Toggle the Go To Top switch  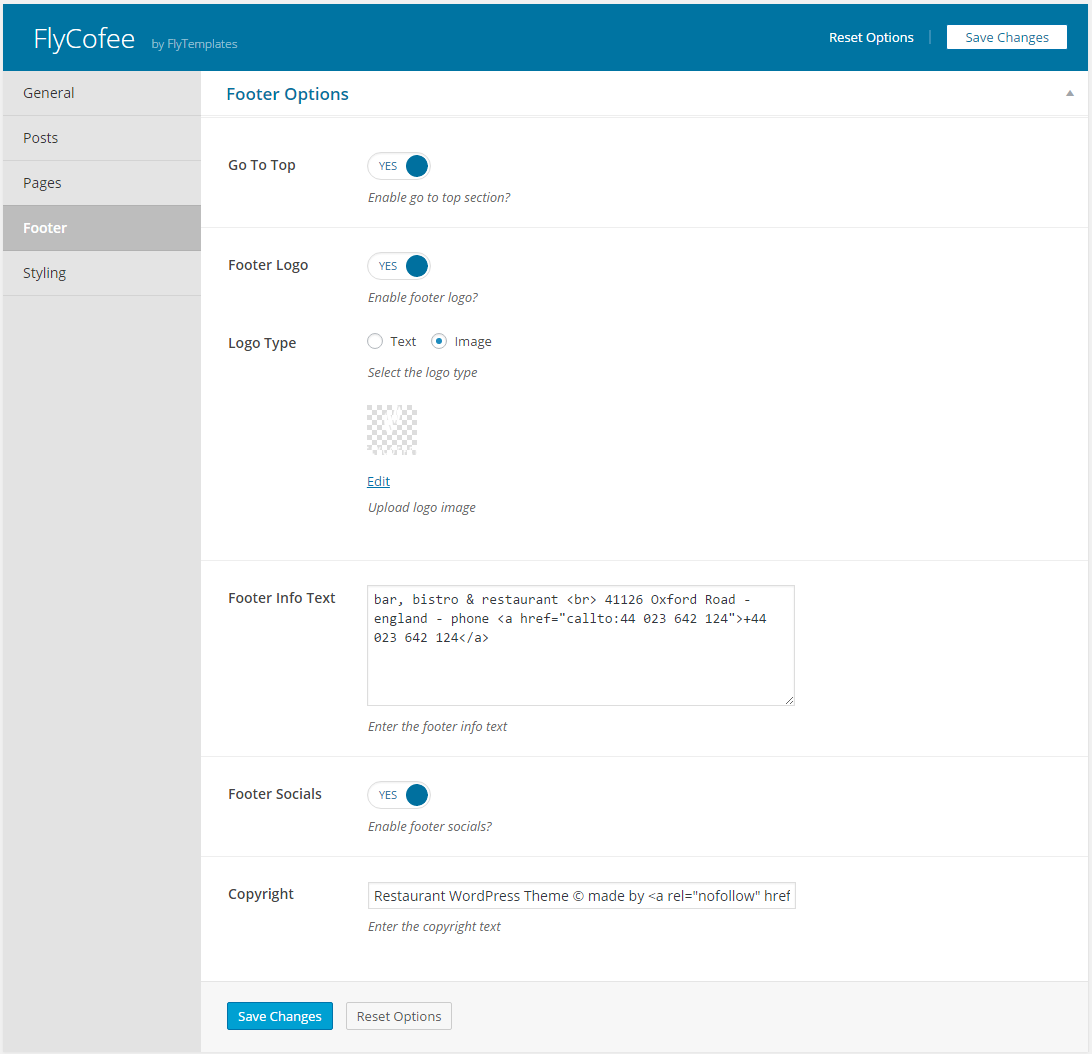399,166
